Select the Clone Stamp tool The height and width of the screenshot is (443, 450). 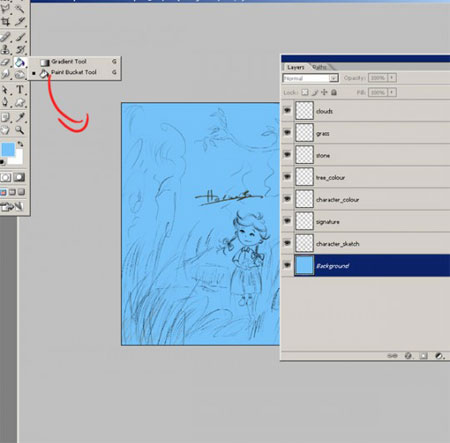click(6, 50)
